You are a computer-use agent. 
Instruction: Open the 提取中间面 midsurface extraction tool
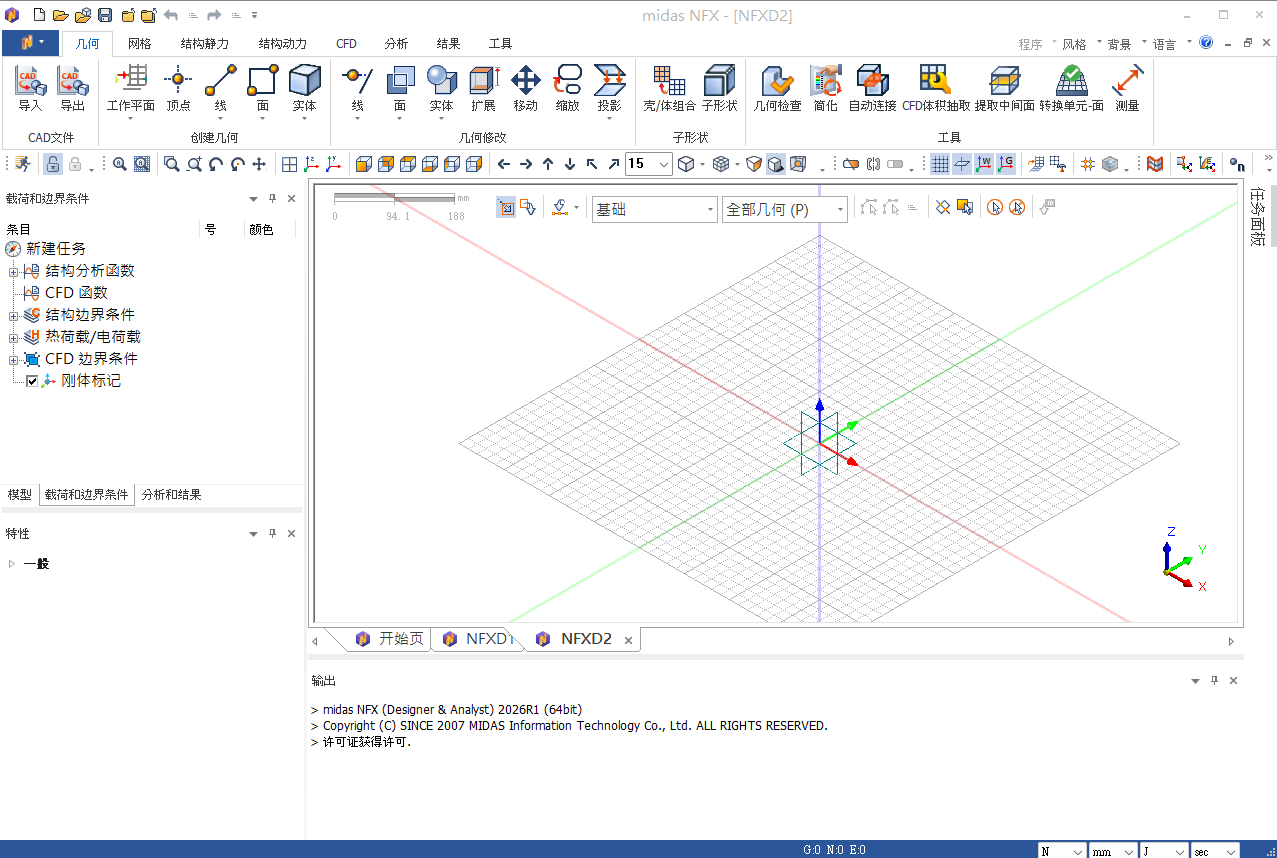pyautogui.click(x=1004, y=81)
